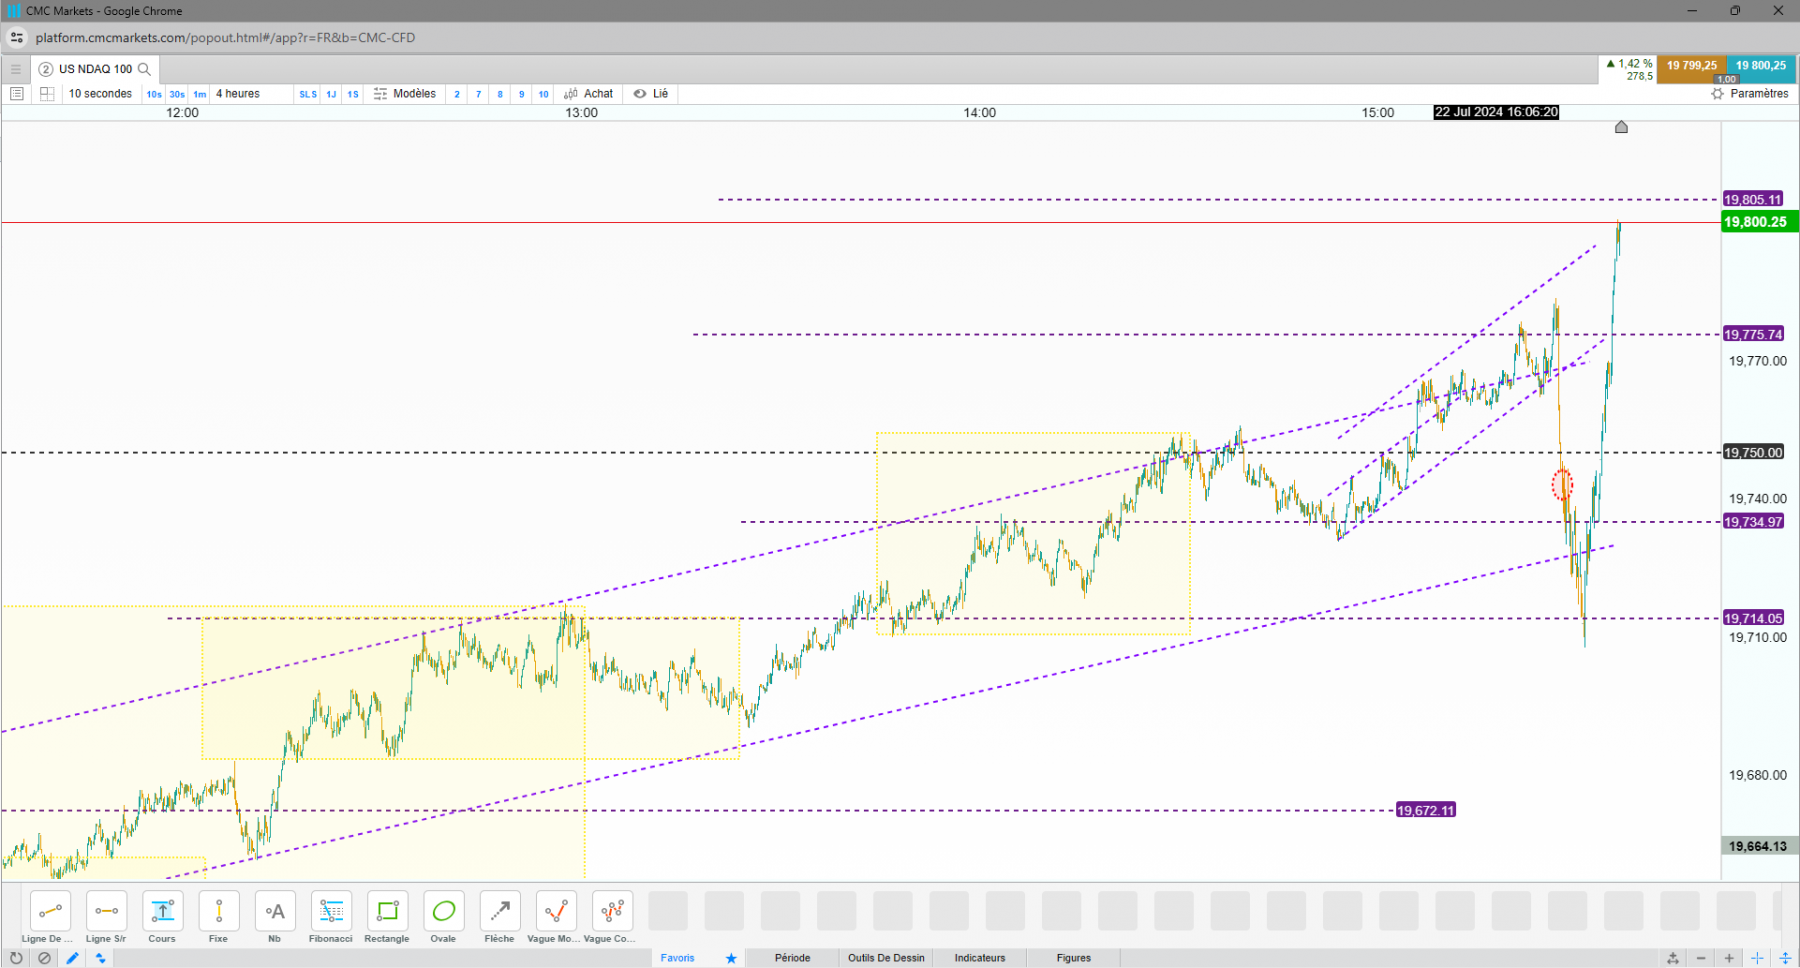This screenshot has width=1800, height=968.
Task: Select the Fibonacci drawing tool
Action: pos(331,911)
